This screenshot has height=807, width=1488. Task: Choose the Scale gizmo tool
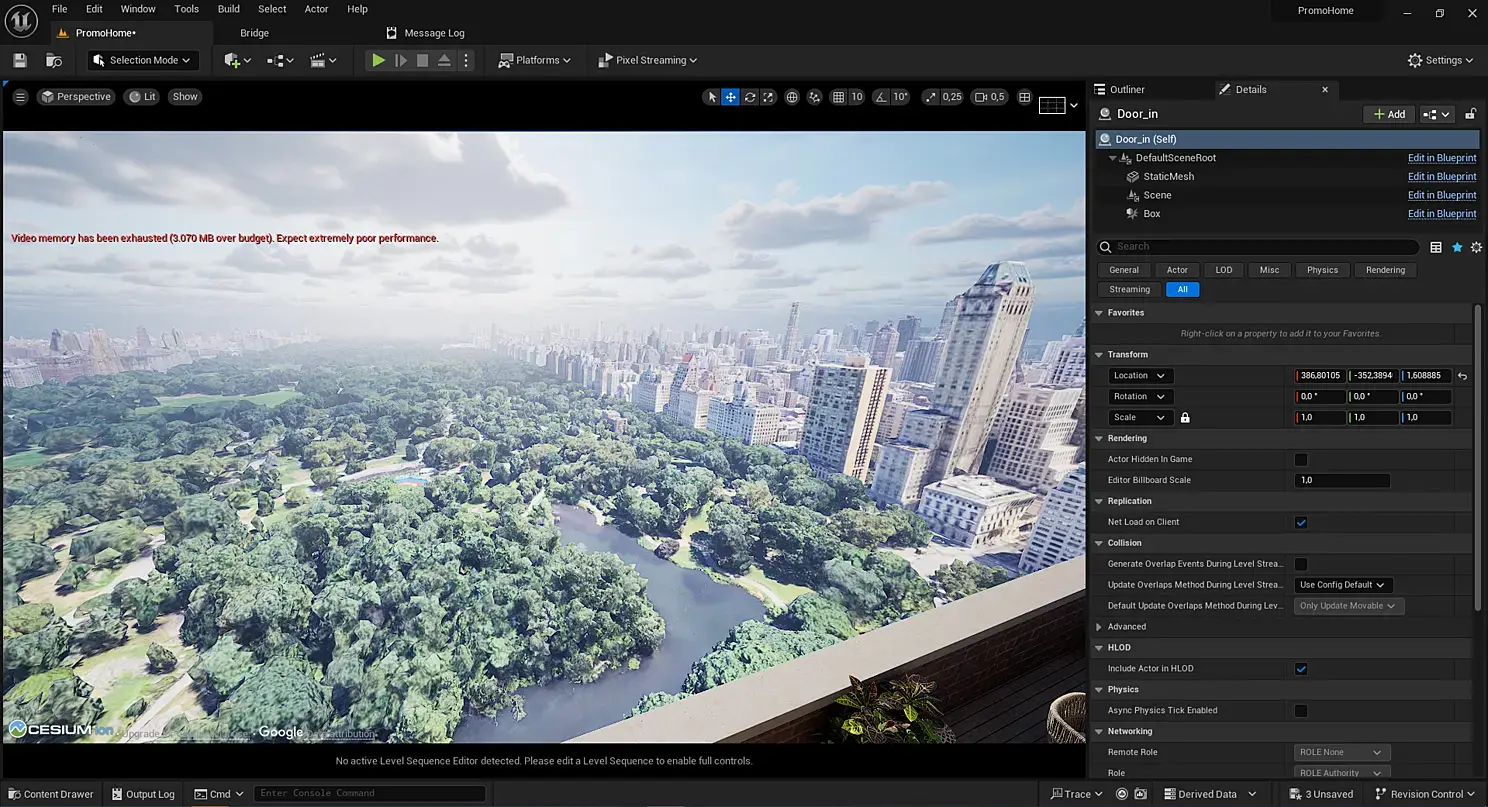[x=768, y=97]
